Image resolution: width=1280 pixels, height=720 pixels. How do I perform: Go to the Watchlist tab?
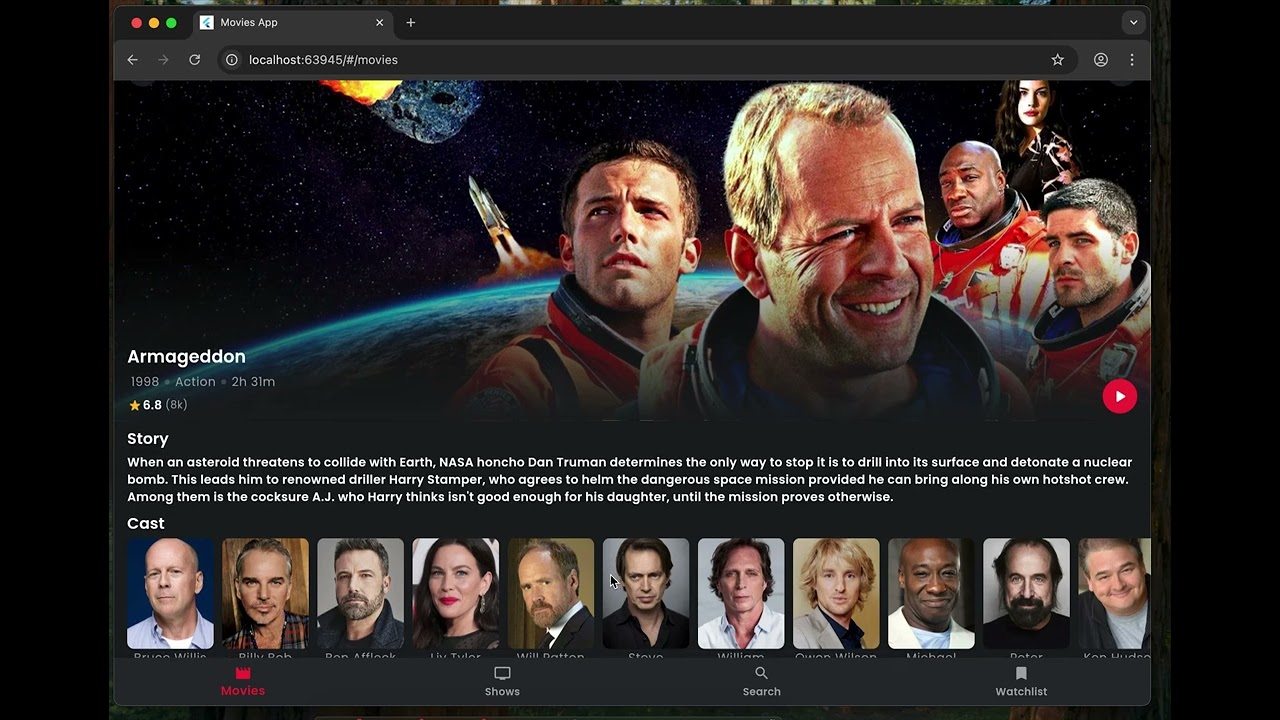coord(1021,681)
